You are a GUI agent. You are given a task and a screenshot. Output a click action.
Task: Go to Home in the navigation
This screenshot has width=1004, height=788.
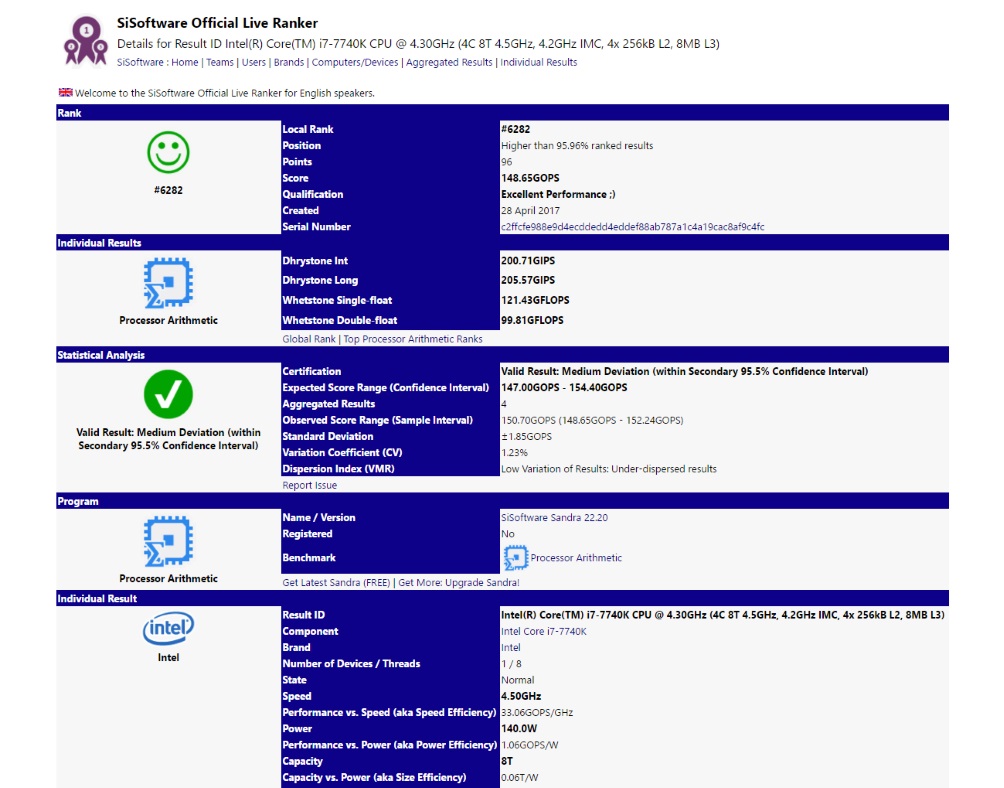point(184,62)
